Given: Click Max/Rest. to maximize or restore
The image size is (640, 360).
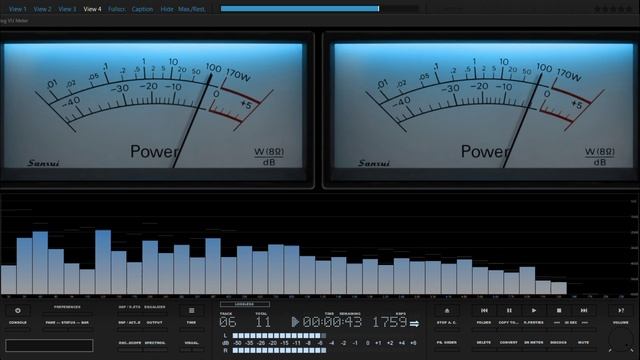Looking at the screenshot, I should point(191,9).
